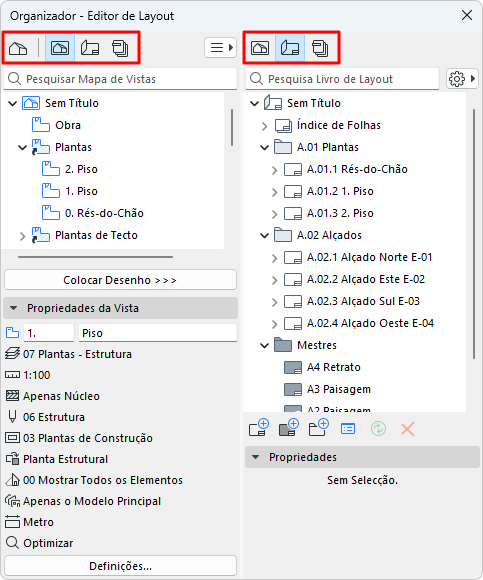Image resolution: width=483 pixels, height=580 pixels.
Task: Collapse the Propriedades da Vista section
Action: pos(13,308)
